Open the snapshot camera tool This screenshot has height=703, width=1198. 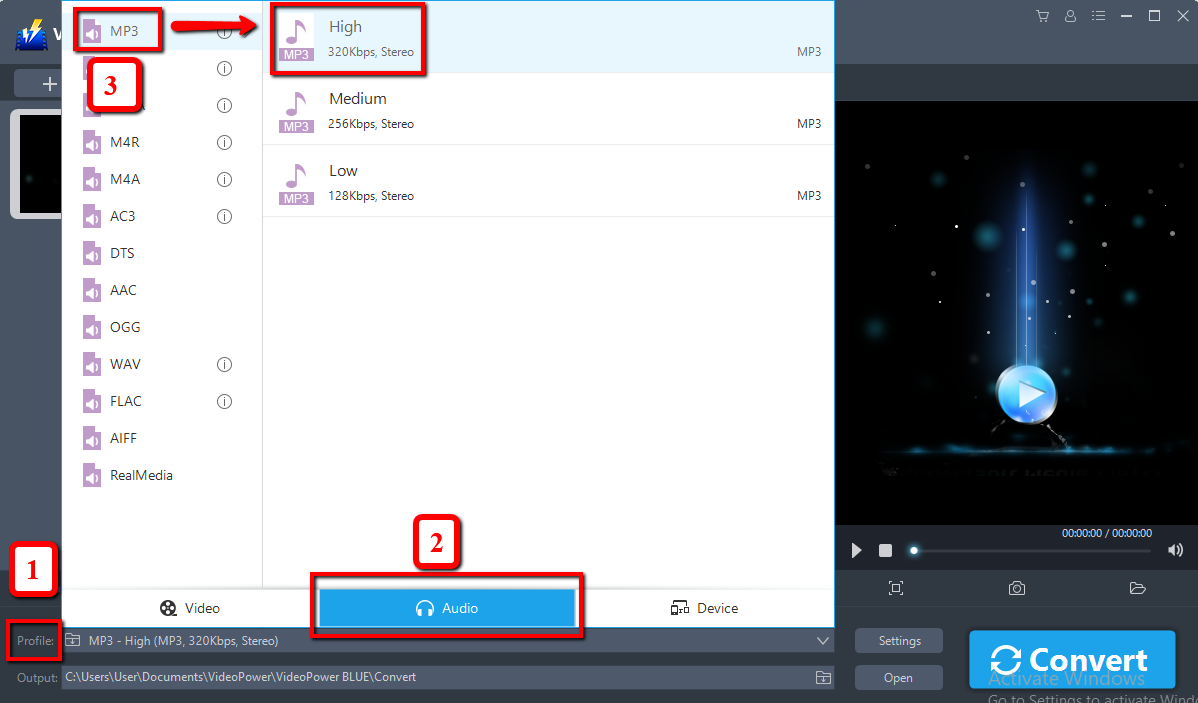click(1017, 589)
